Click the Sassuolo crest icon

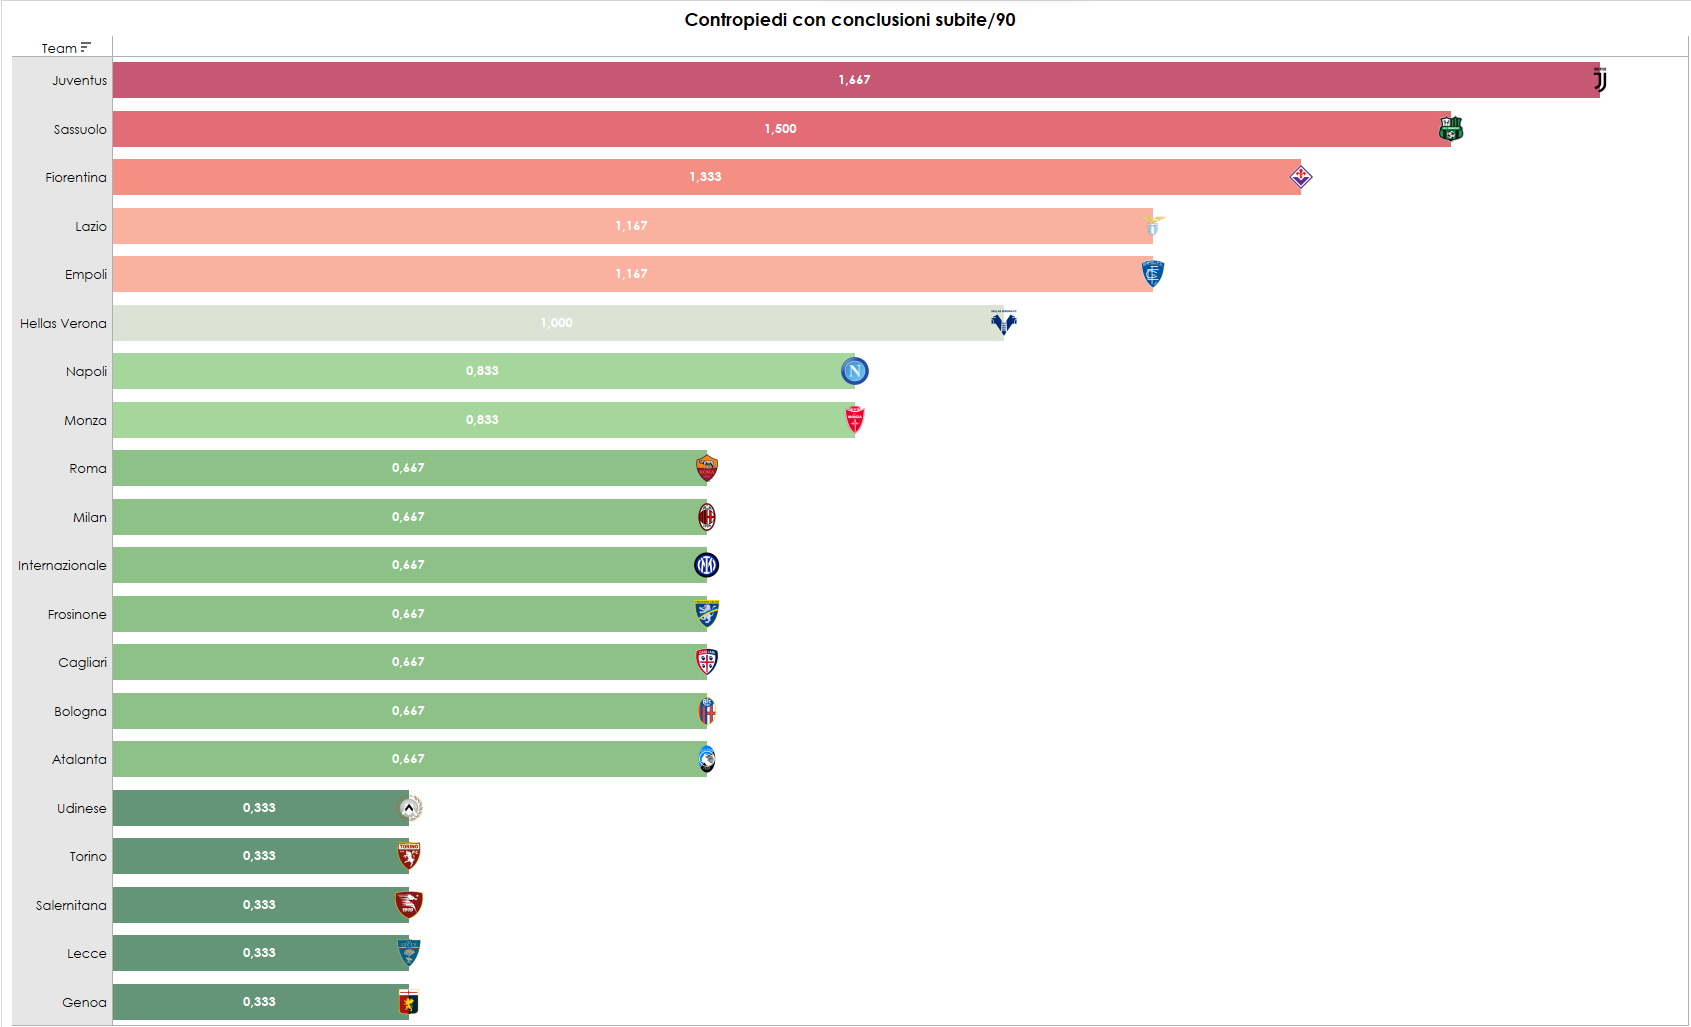click(1451, 129)
